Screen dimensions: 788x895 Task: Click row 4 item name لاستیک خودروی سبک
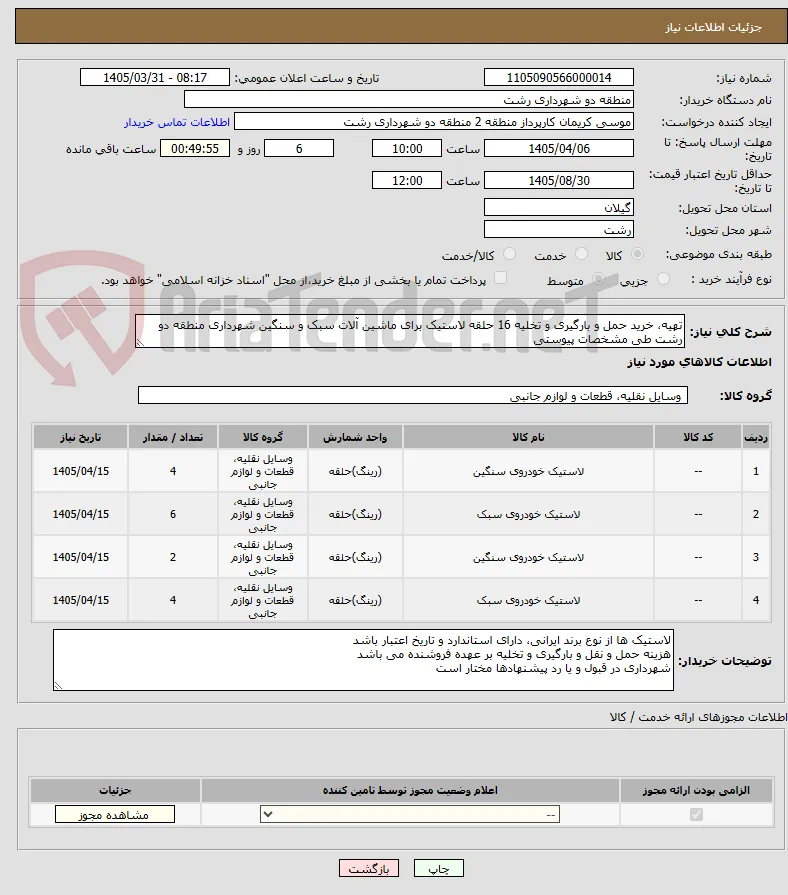pyautogui.click(x=528, y=600)
